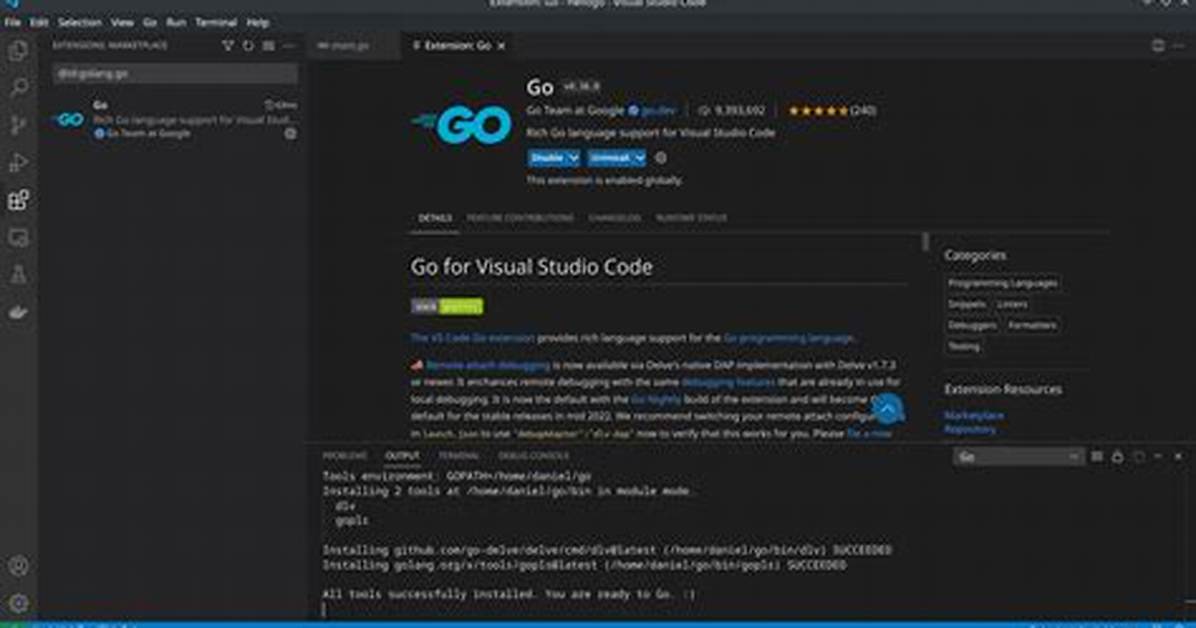Collapse the panel with the caret
Screen dimensions: 1196x628
pos(1159,456)
